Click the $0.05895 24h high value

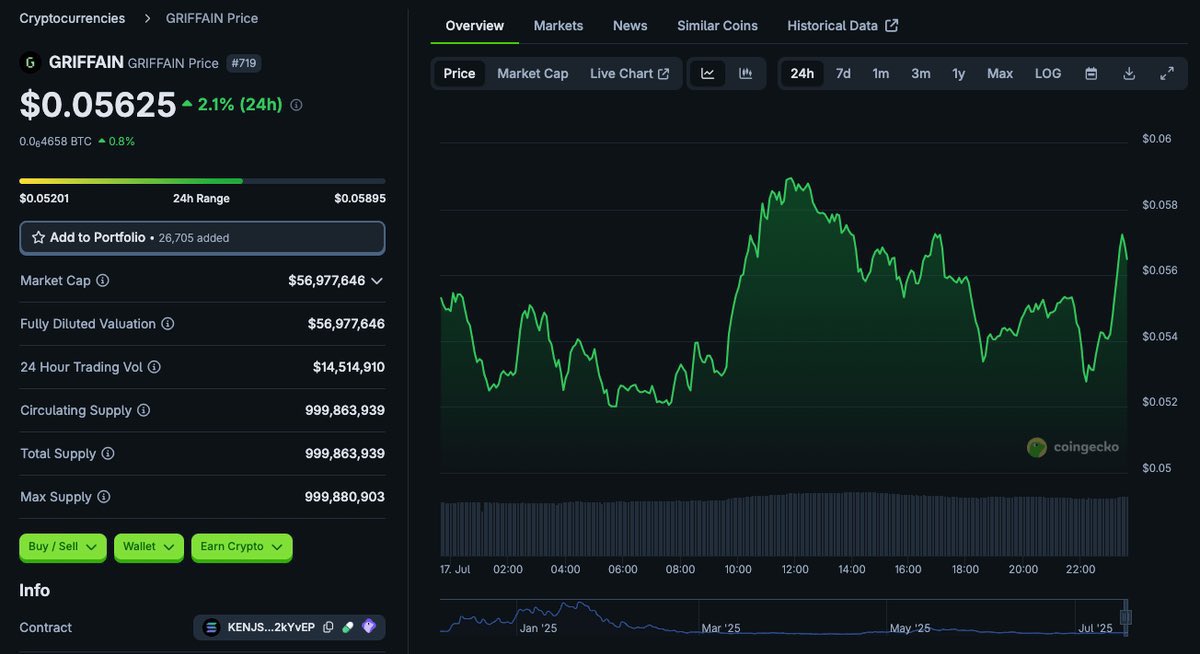(x=360, y=198)
